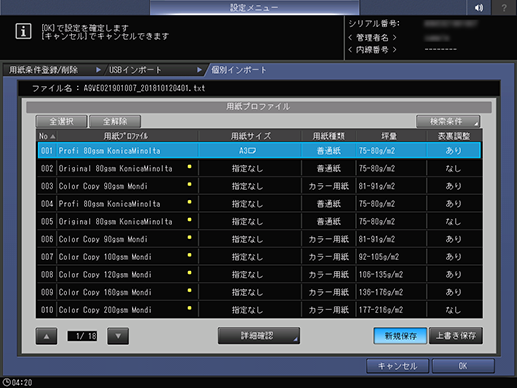Select row 004 Profi 80gsm KonicaMinolta

tap(259, 204)
